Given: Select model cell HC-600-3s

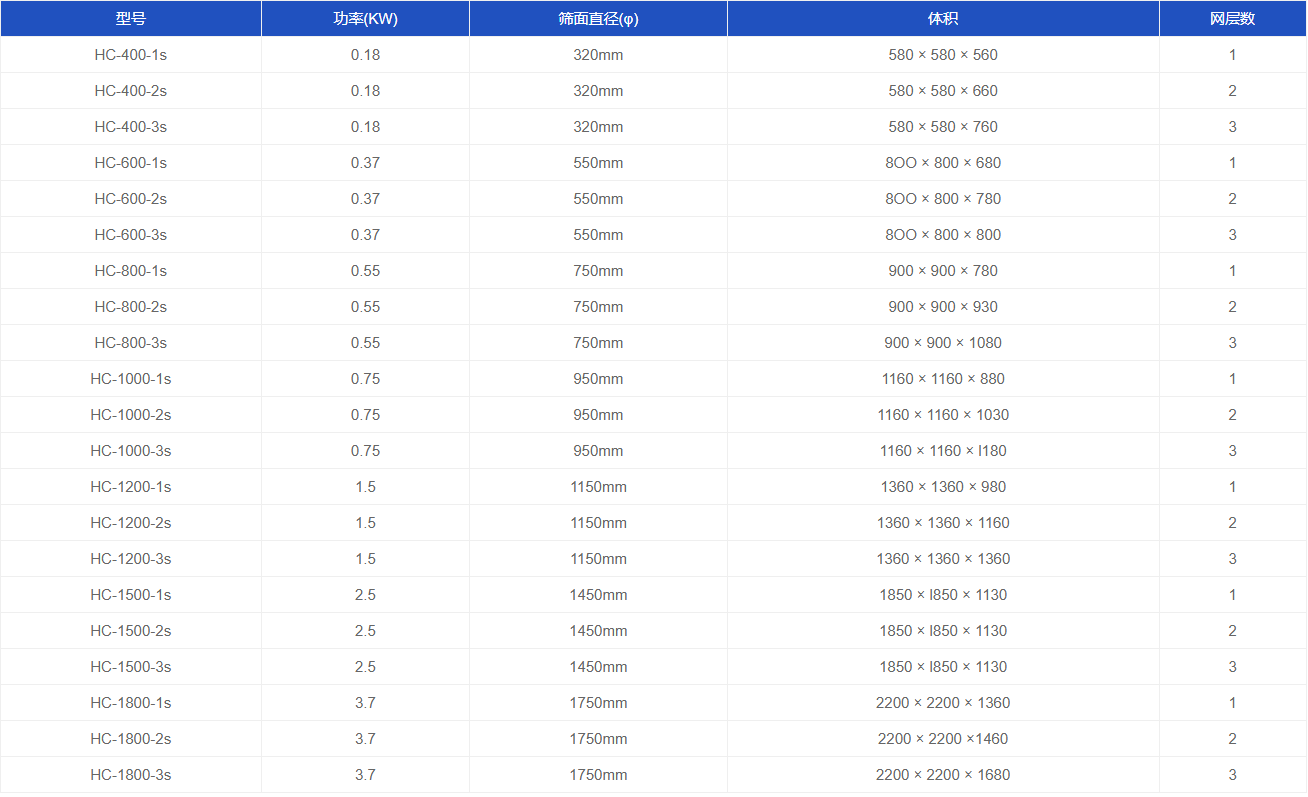Looking at the screenshot, I should coord(131,235).
